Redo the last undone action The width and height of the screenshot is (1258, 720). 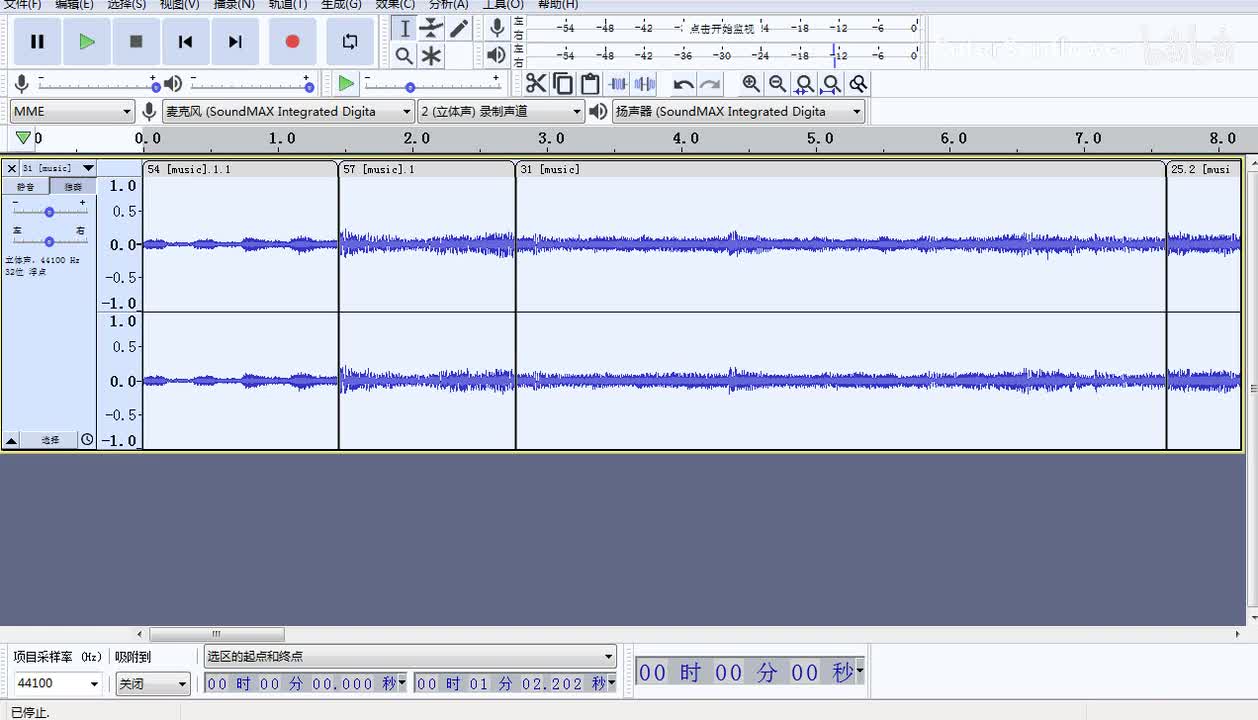[x=710, y=84]
